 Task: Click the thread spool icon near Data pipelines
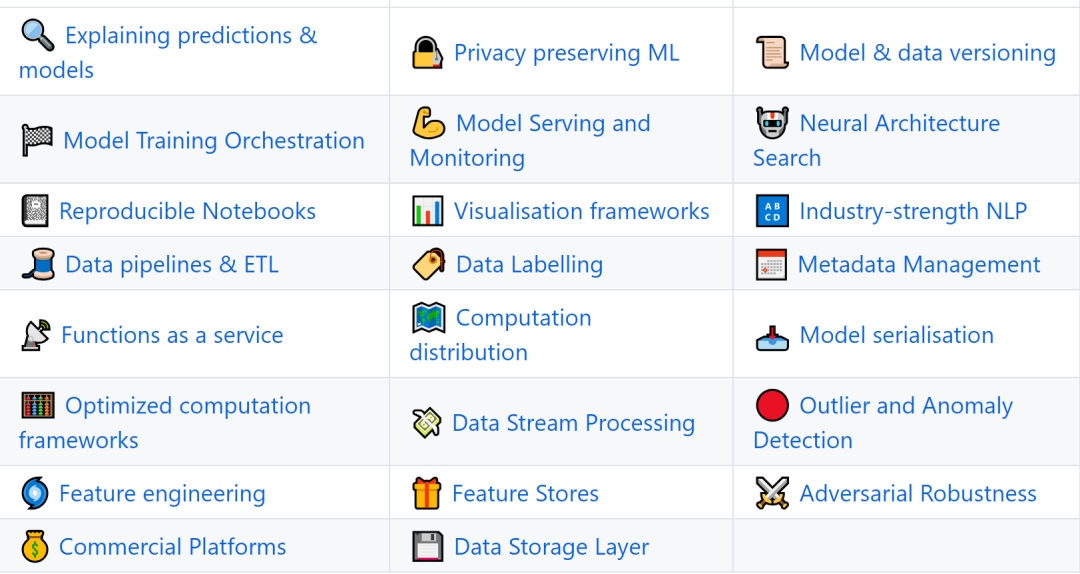[x=38, y=265]
